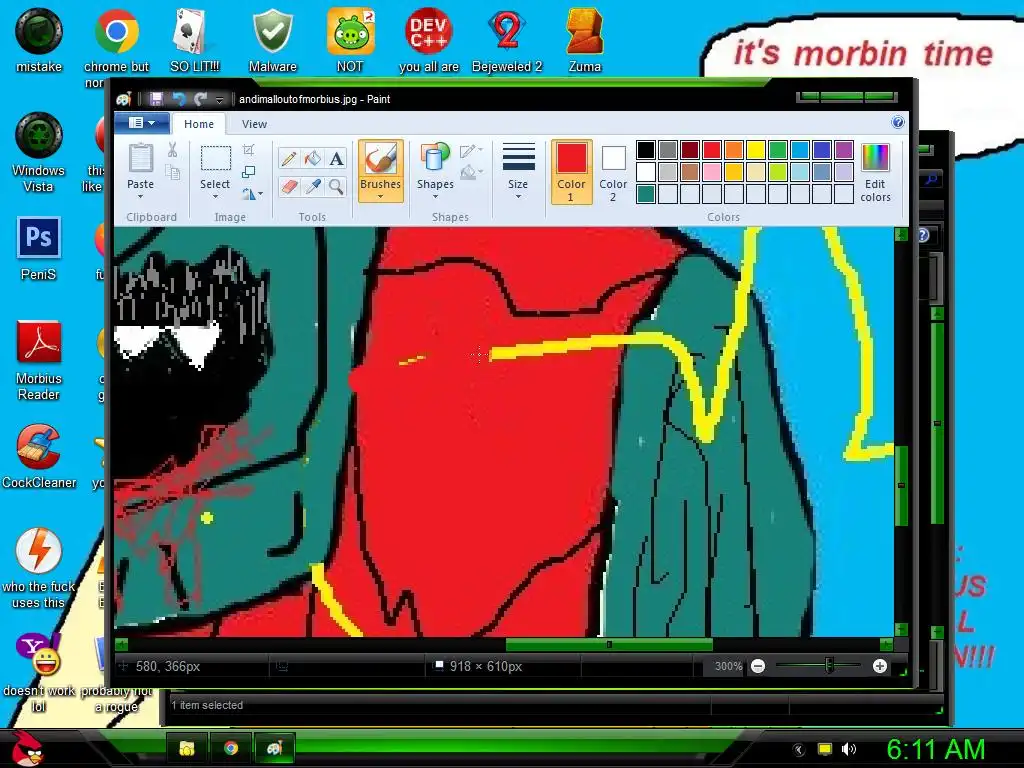Open the Bejeweled 2 desktop shortcut

507,39
